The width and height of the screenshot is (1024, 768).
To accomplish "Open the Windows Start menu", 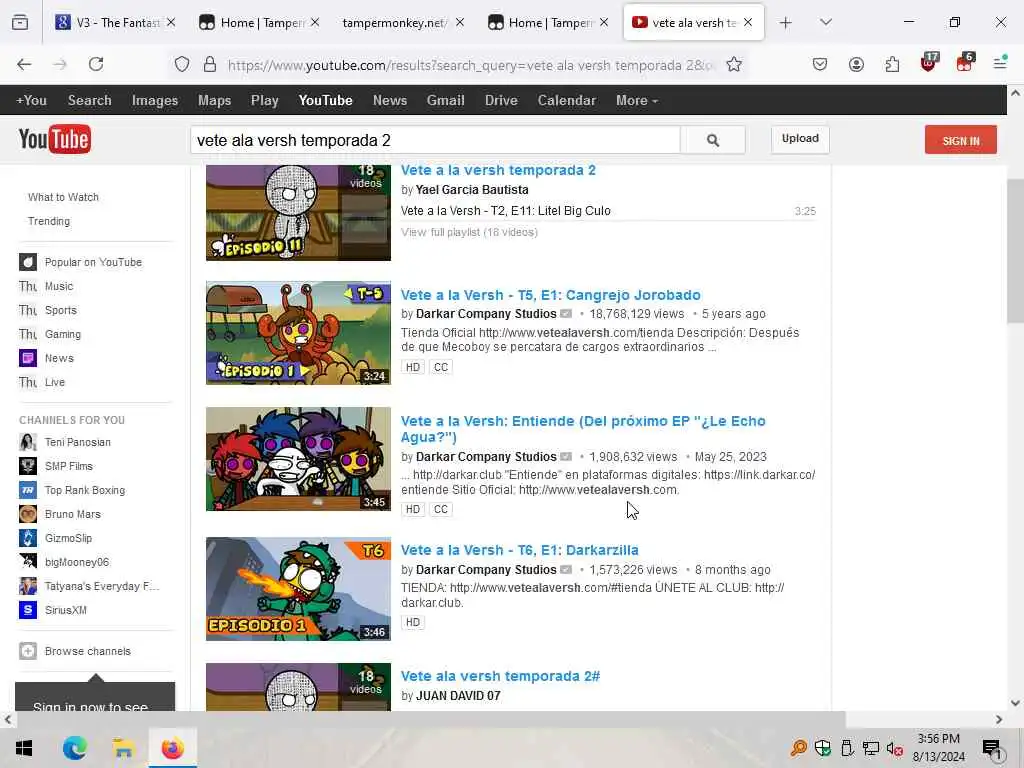I will (x=24, y=748).
